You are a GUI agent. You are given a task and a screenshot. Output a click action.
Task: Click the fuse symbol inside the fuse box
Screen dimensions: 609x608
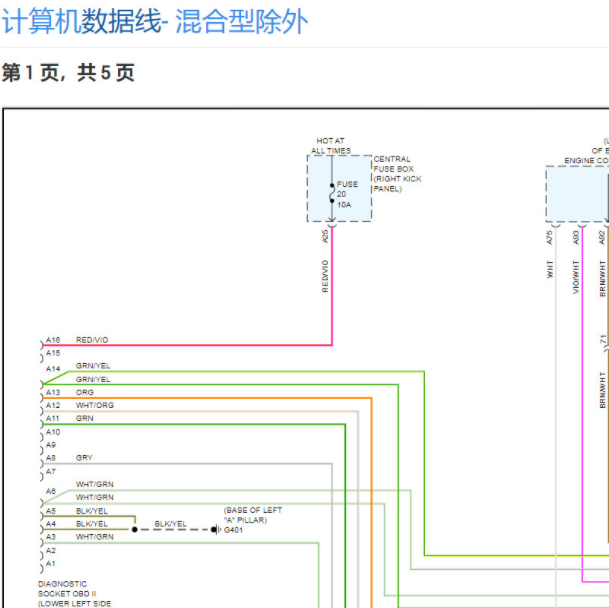(x=332, y=193)
